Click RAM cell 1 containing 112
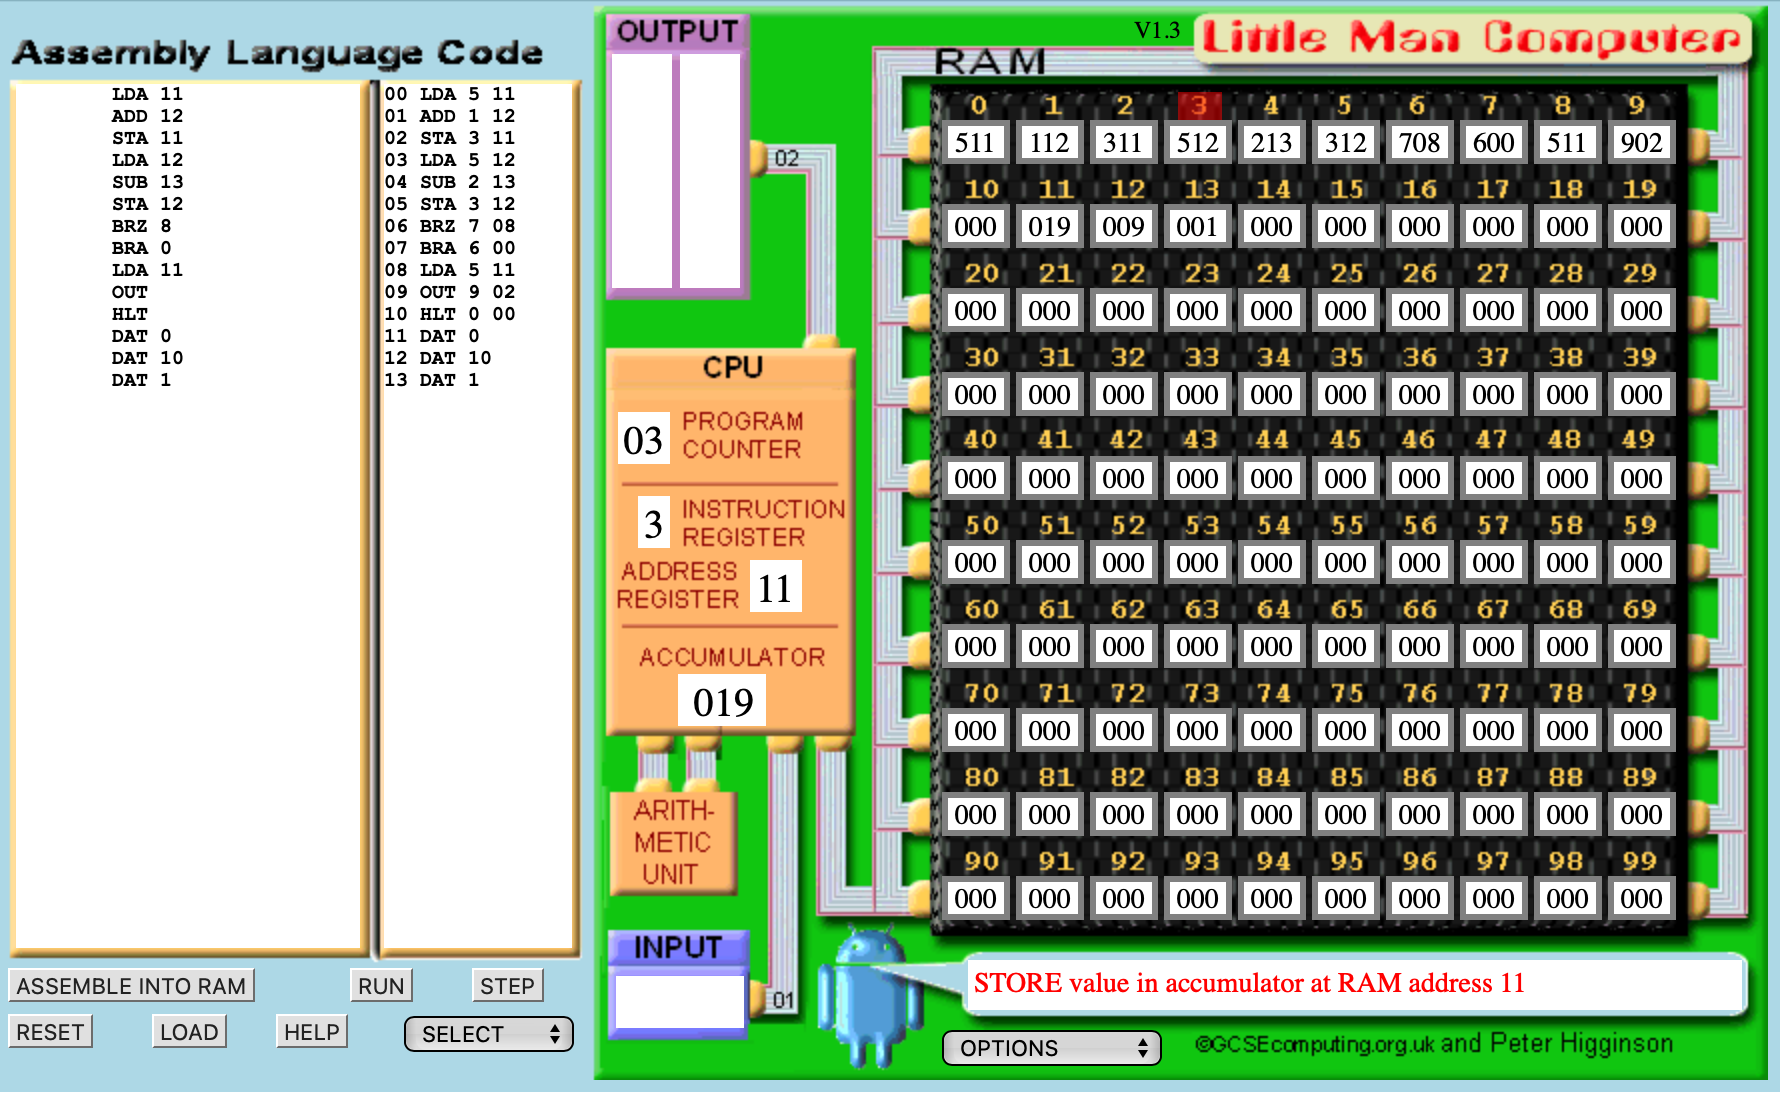Image resolution: width=1780 pixels, height=1094 pixels. 1049,143
